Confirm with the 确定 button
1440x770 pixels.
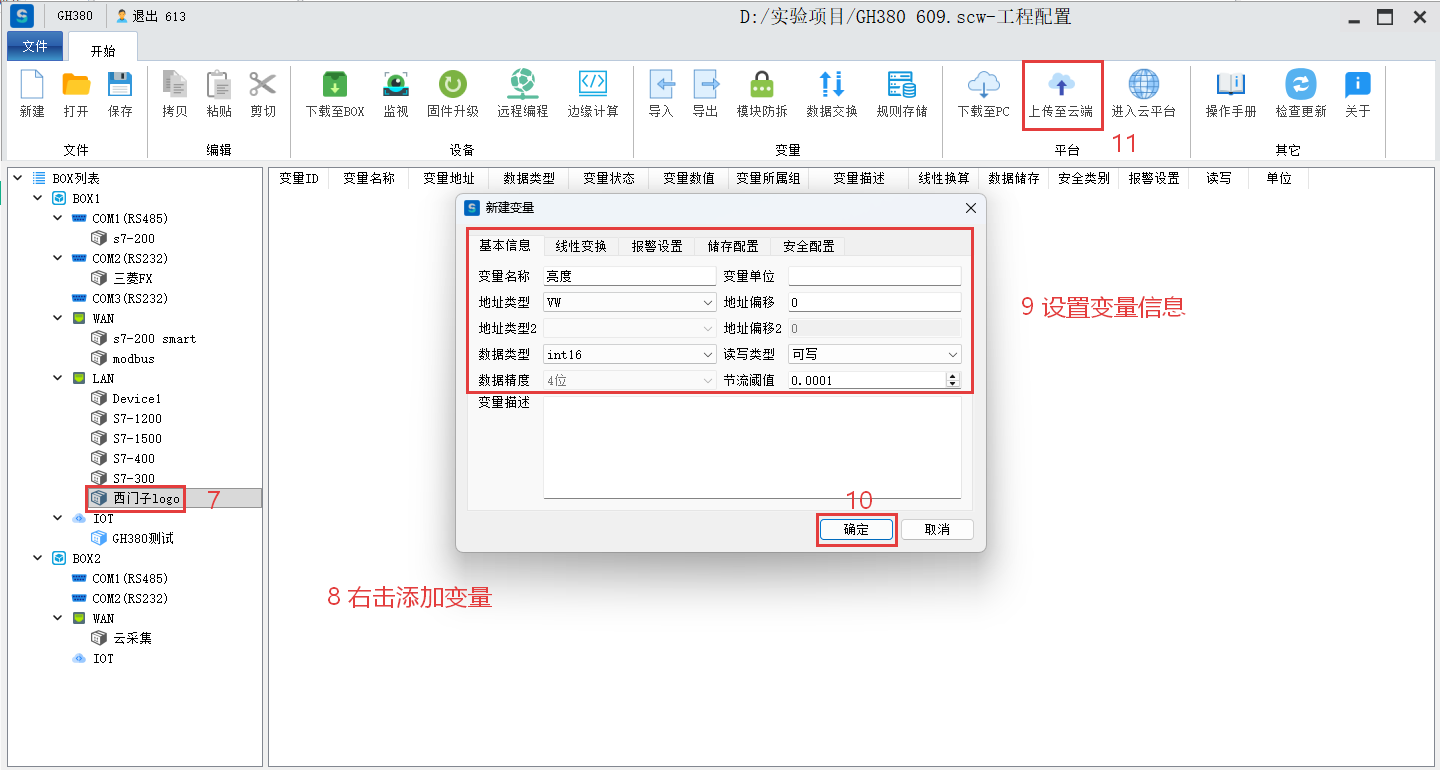[857, 530]
